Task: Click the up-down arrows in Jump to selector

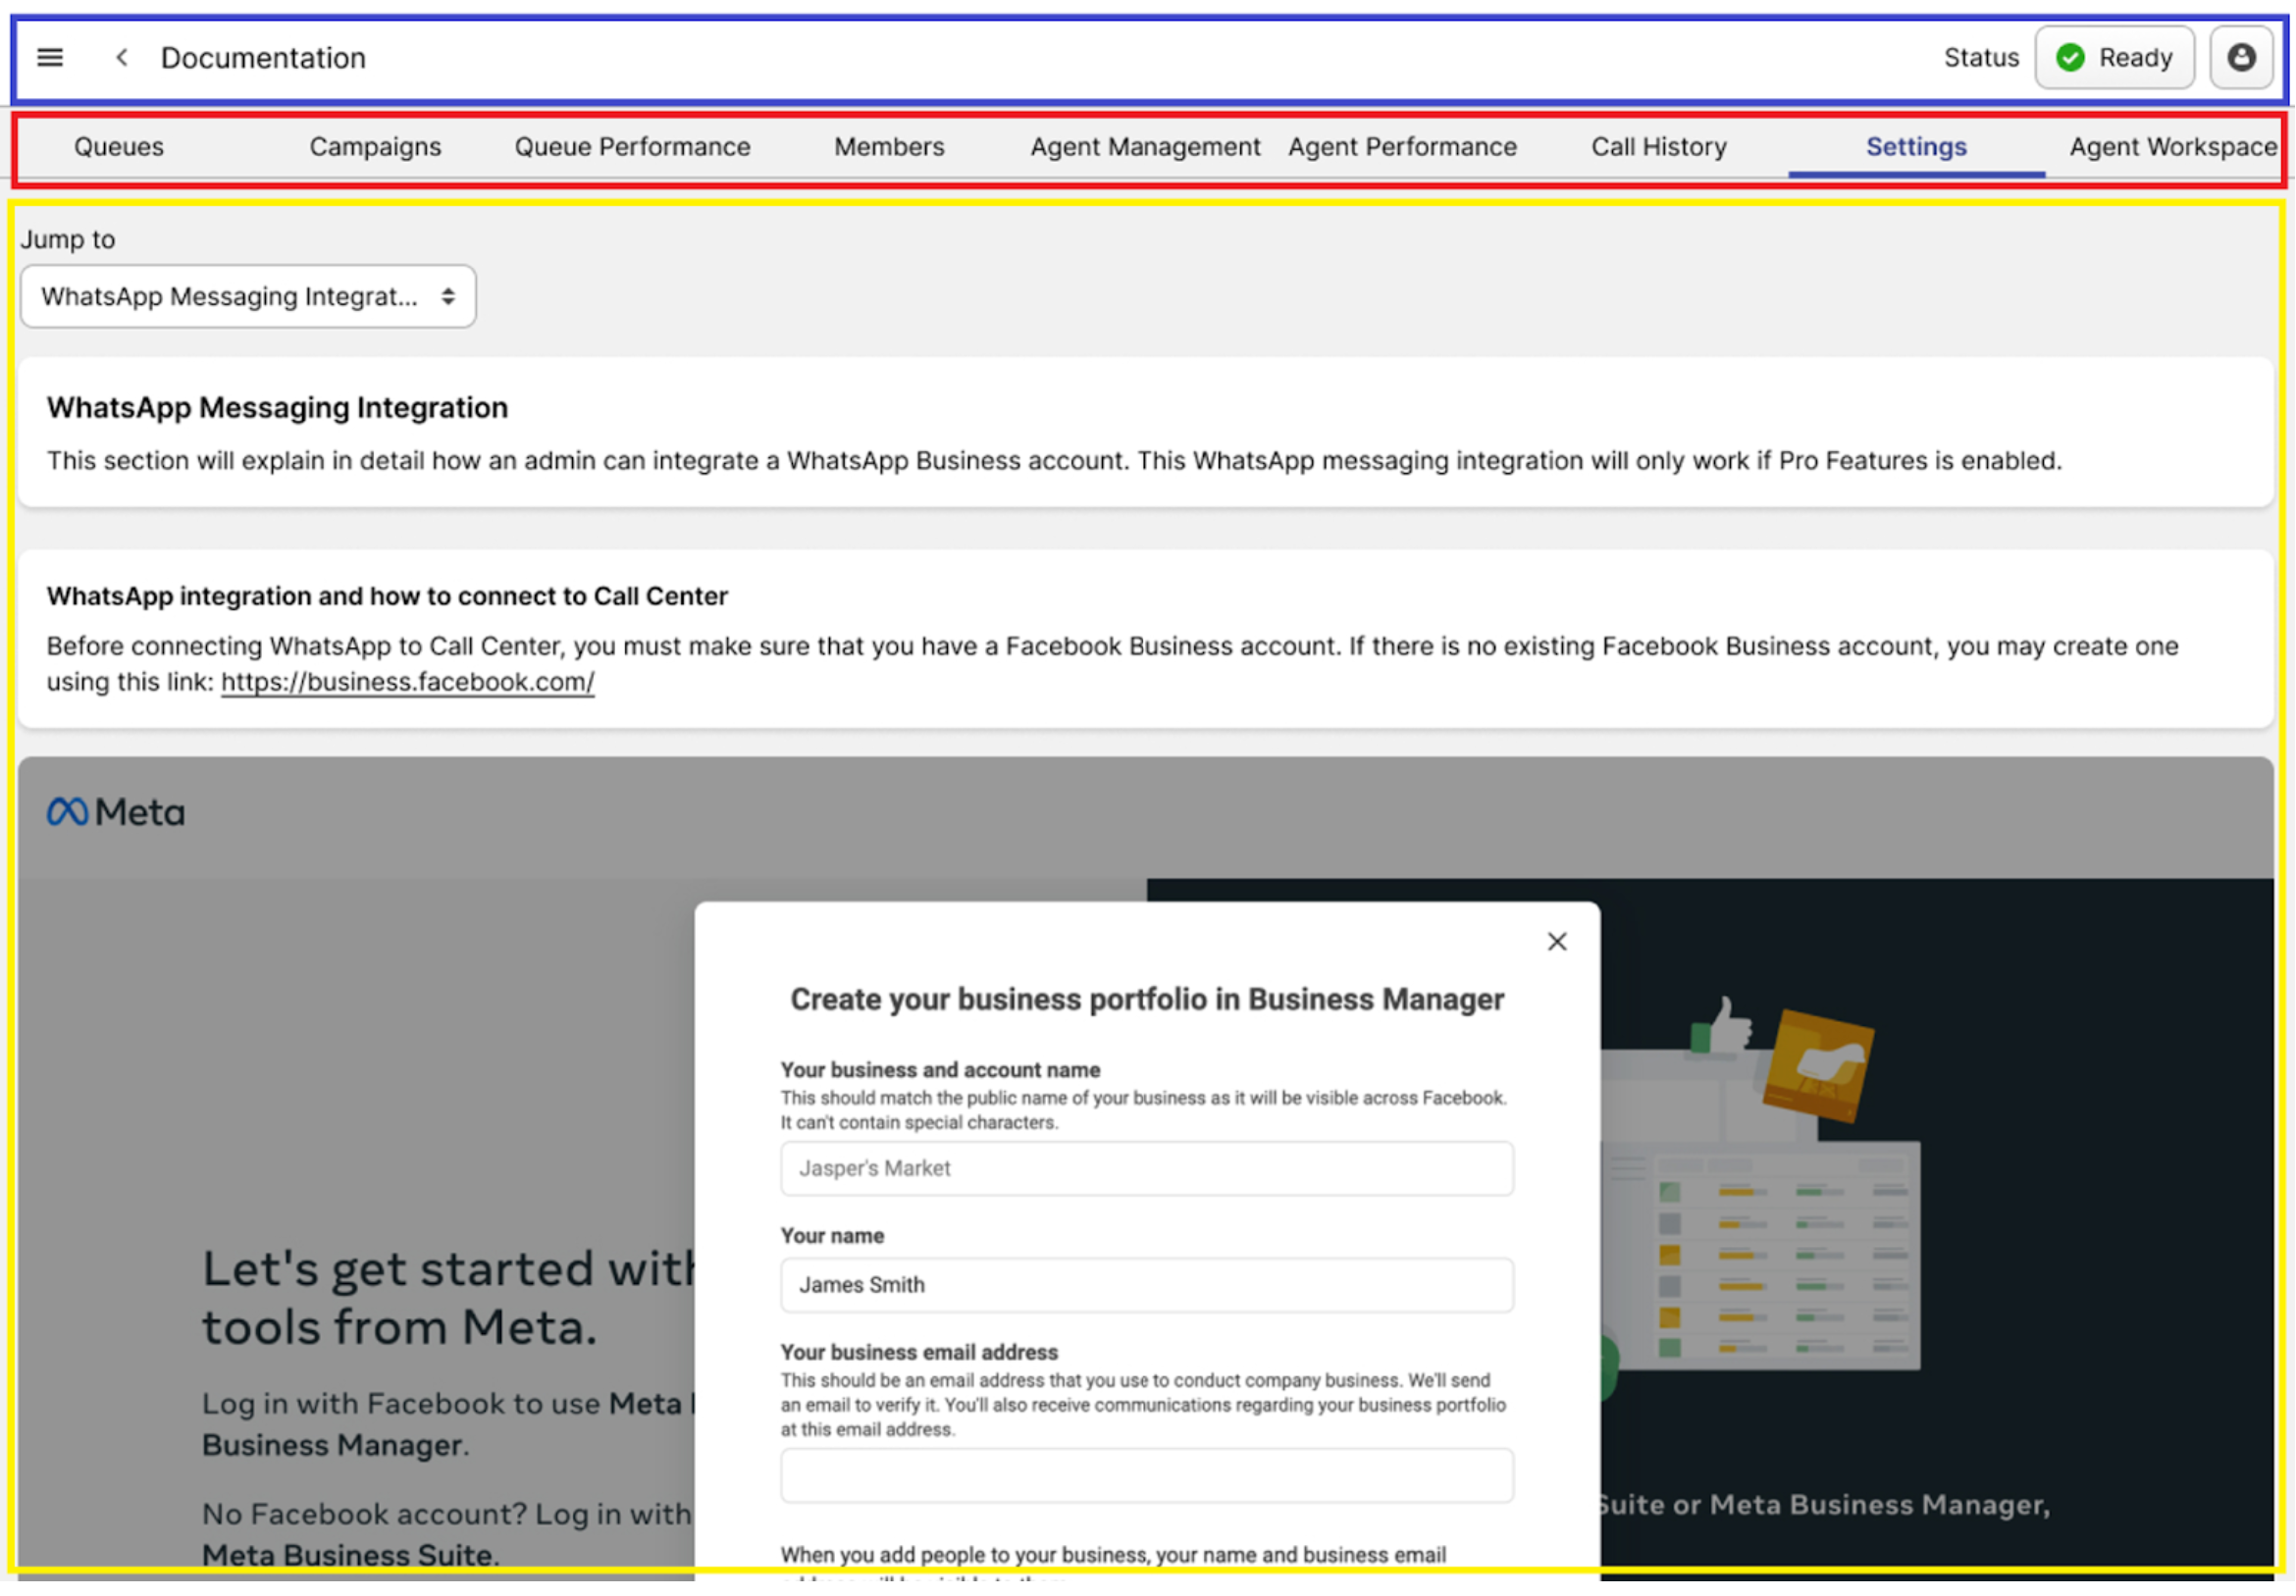Action: [448, 297]
